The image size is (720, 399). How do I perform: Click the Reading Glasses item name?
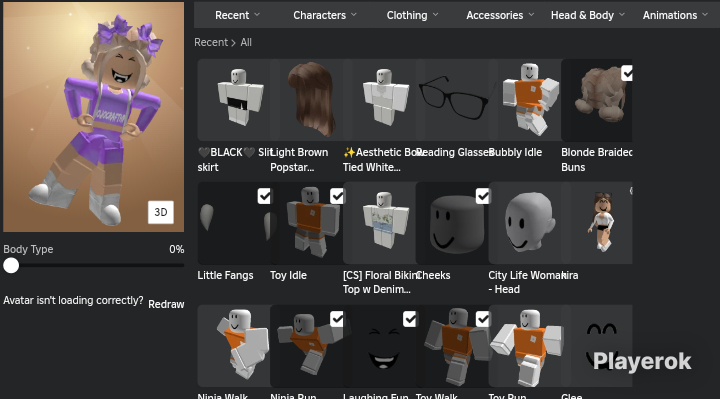455,152
